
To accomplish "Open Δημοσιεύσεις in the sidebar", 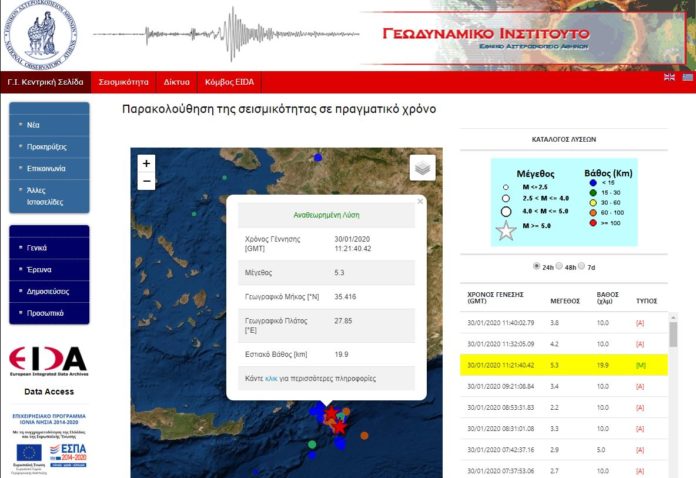I will (49, 292).
